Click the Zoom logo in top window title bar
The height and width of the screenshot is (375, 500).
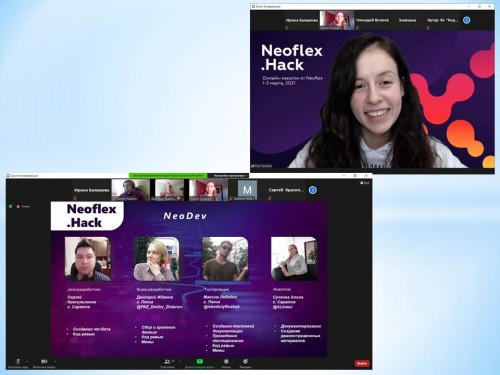pos(254,6)
